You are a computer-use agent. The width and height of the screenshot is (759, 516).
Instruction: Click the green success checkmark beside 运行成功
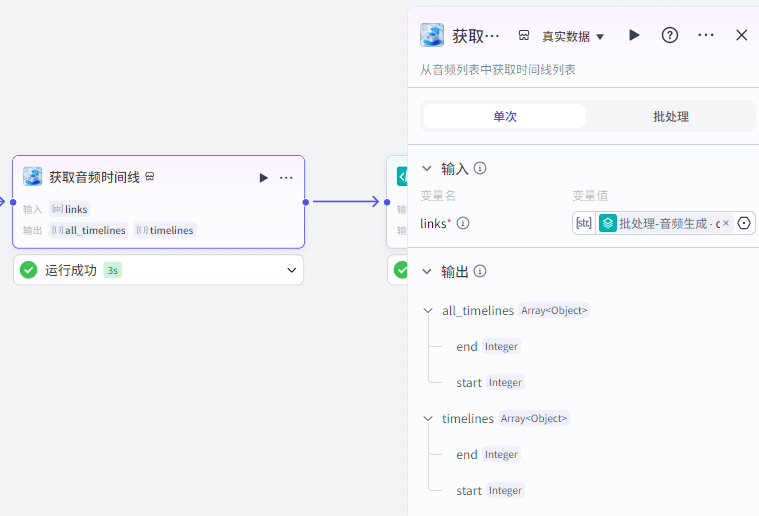pos(29,270)
